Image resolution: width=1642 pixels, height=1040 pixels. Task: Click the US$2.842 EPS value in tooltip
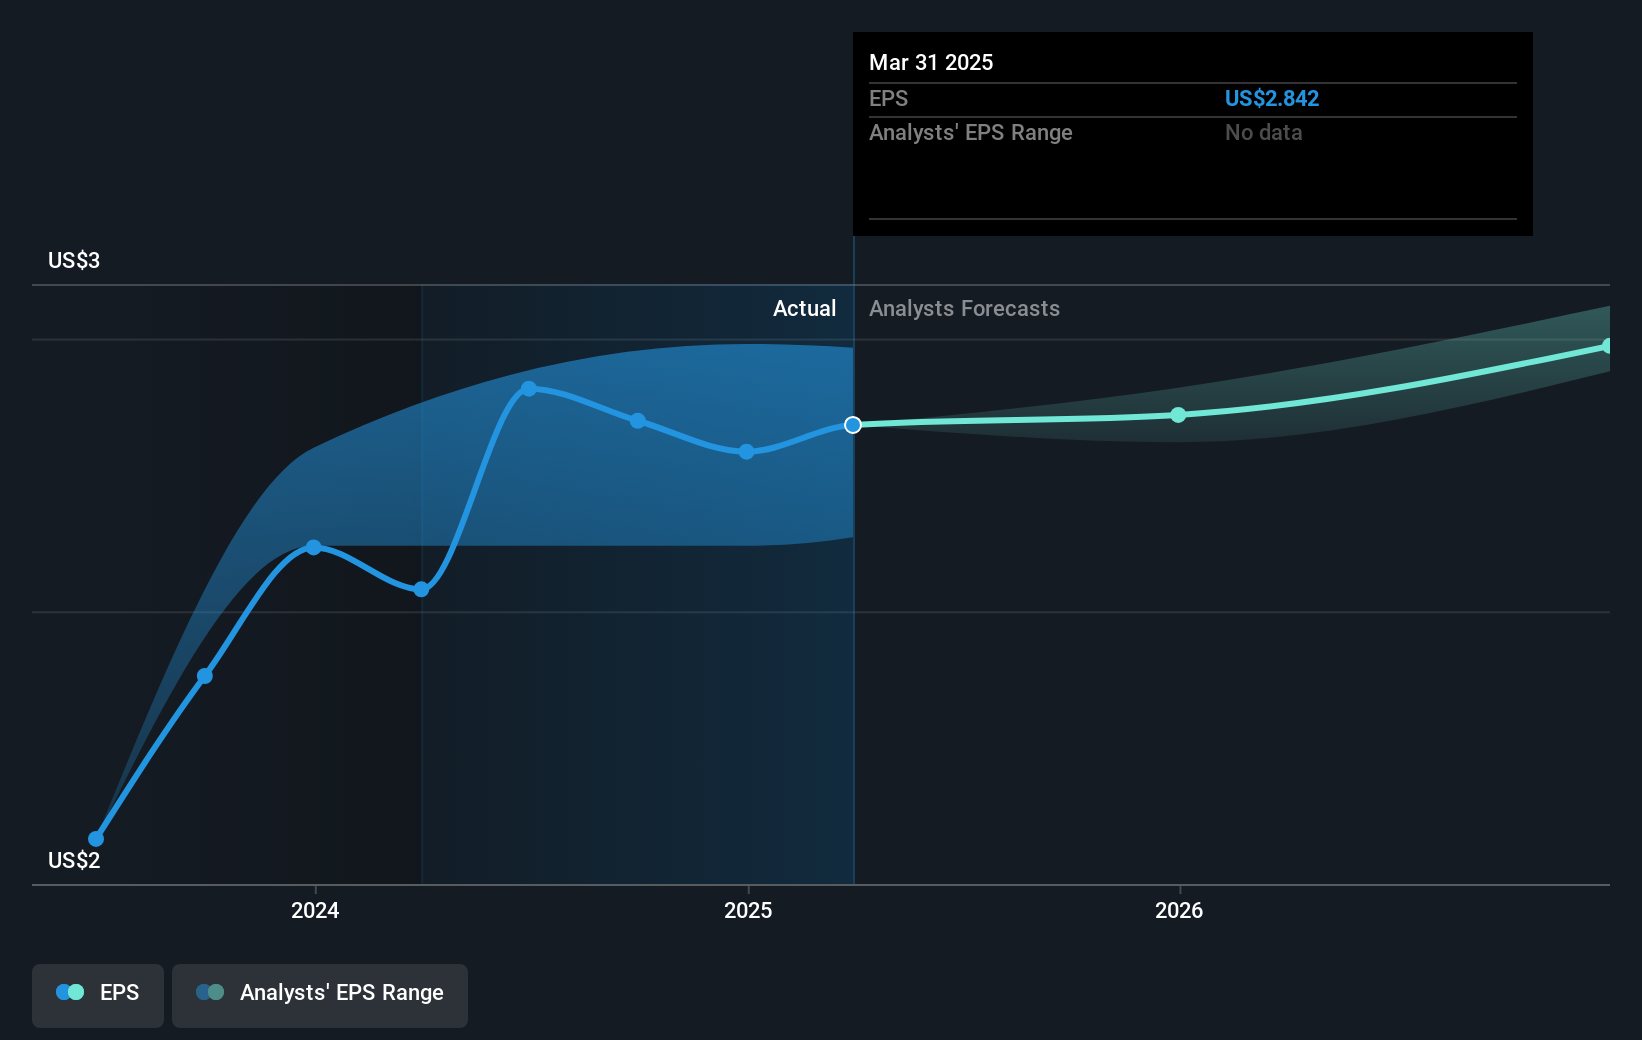[x=1272, y=98]
